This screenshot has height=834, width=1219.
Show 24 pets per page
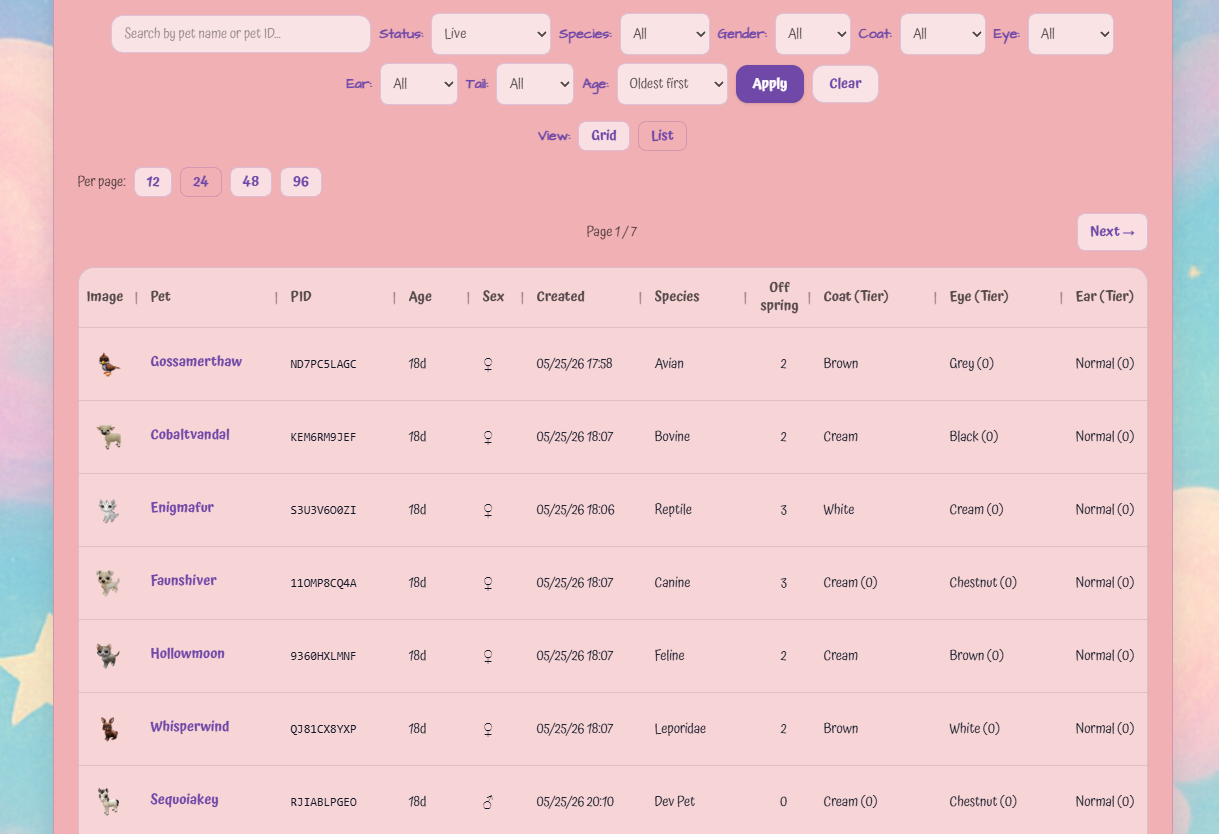(201, 182)
